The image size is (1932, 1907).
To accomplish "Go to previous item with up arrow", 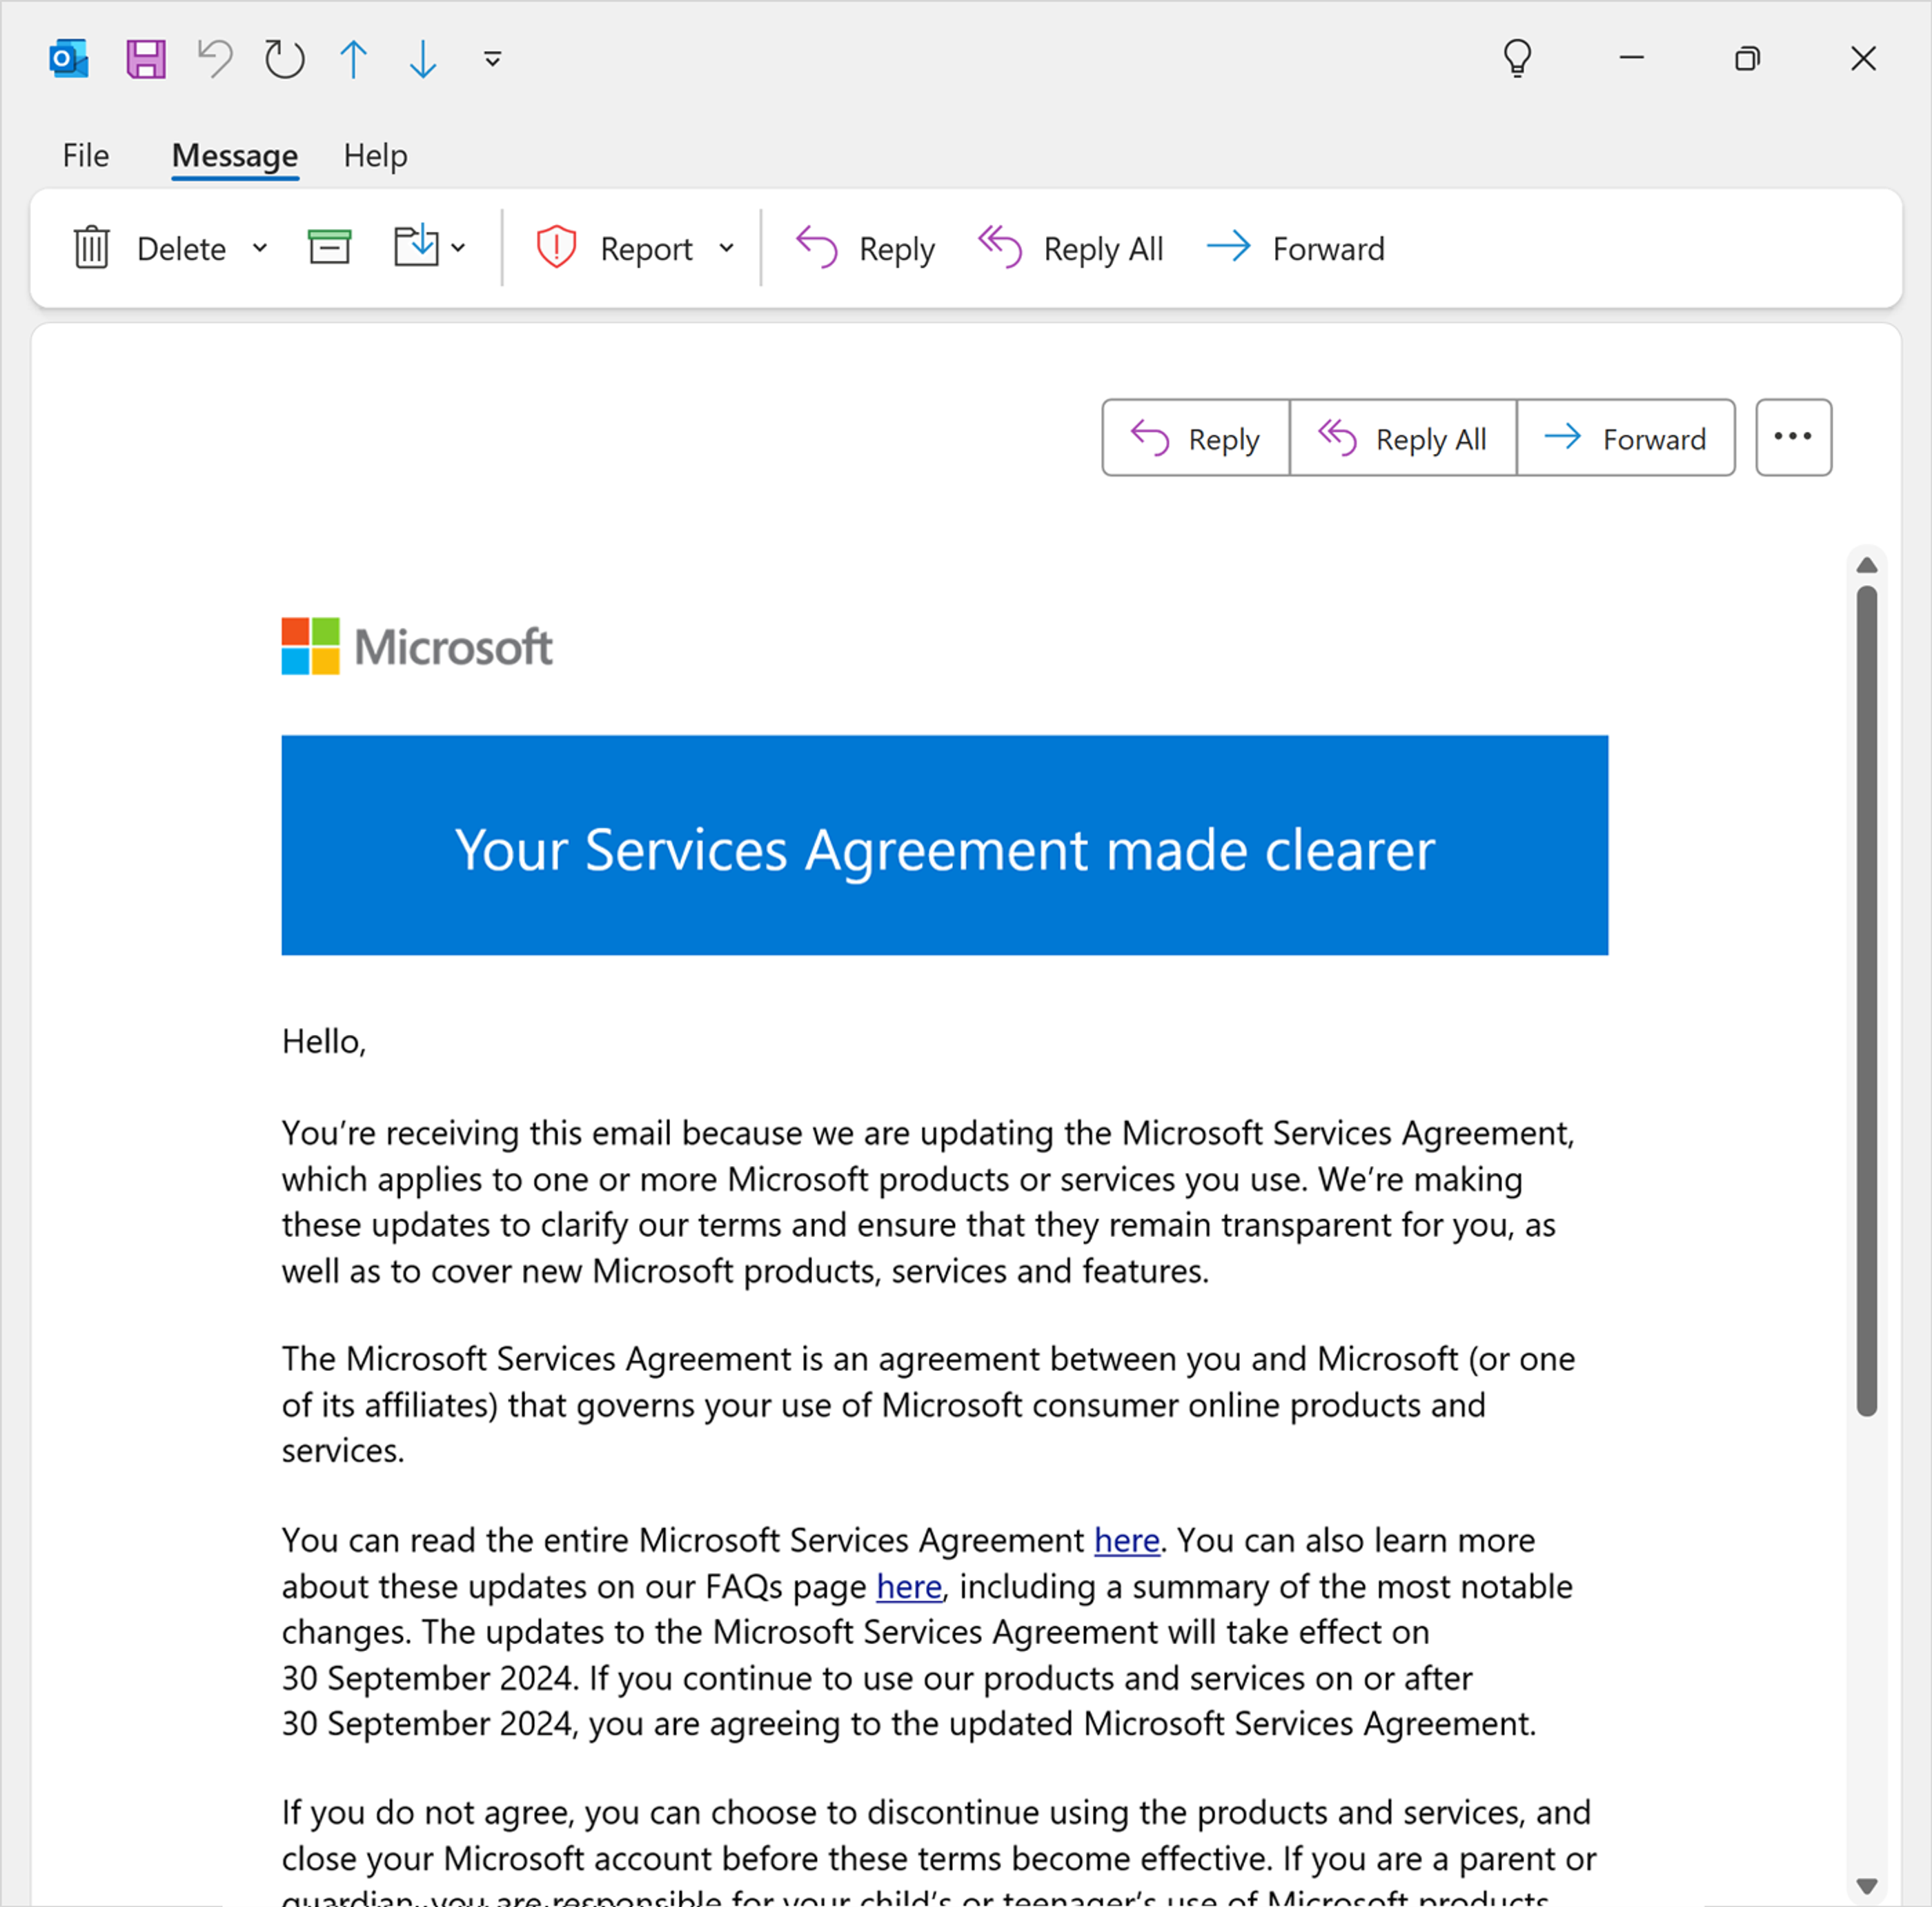I will pos(353,59).
